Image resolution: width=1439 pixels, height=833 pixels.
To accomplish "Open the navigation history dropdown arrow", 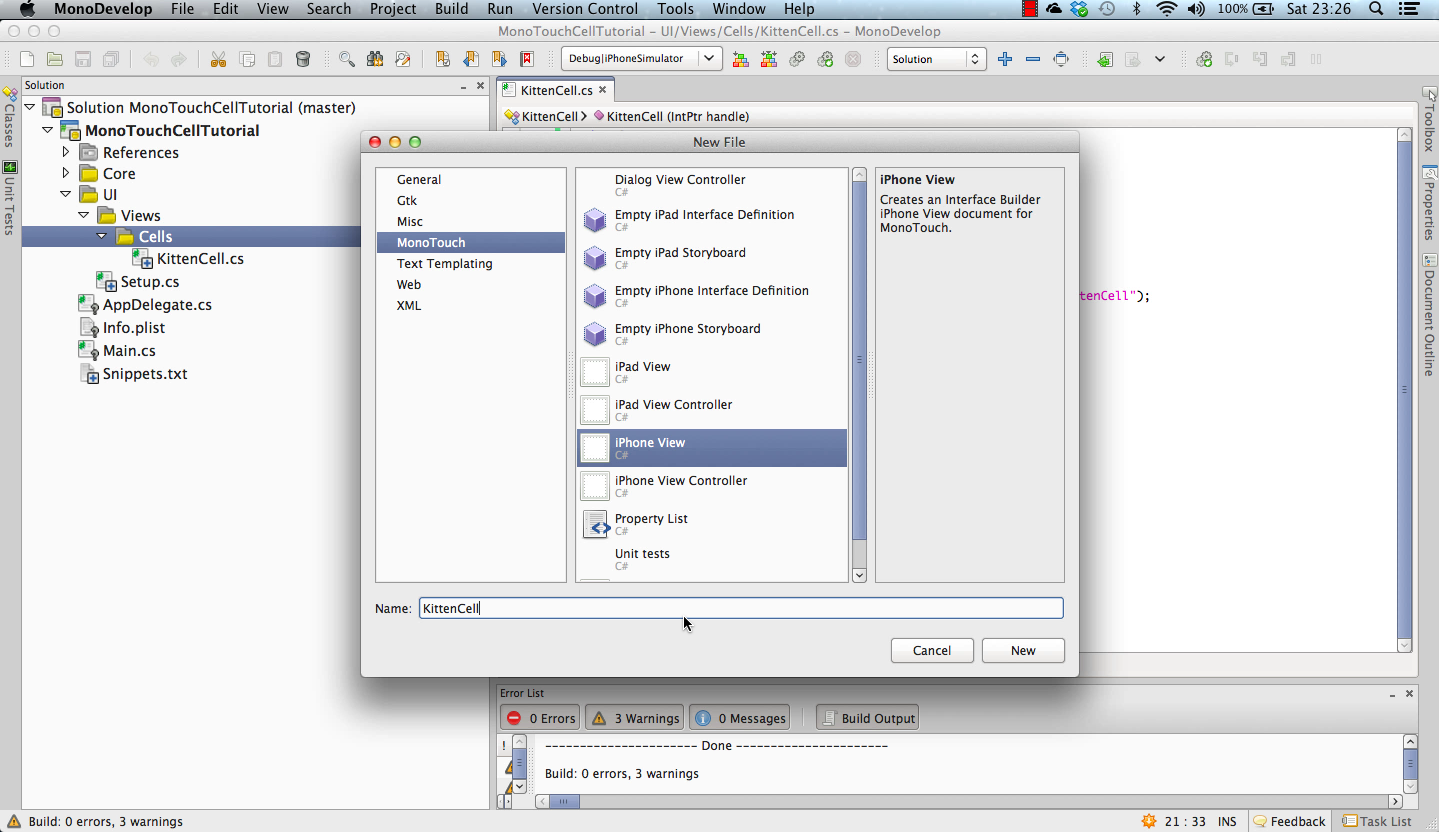I will point(1160,59).
